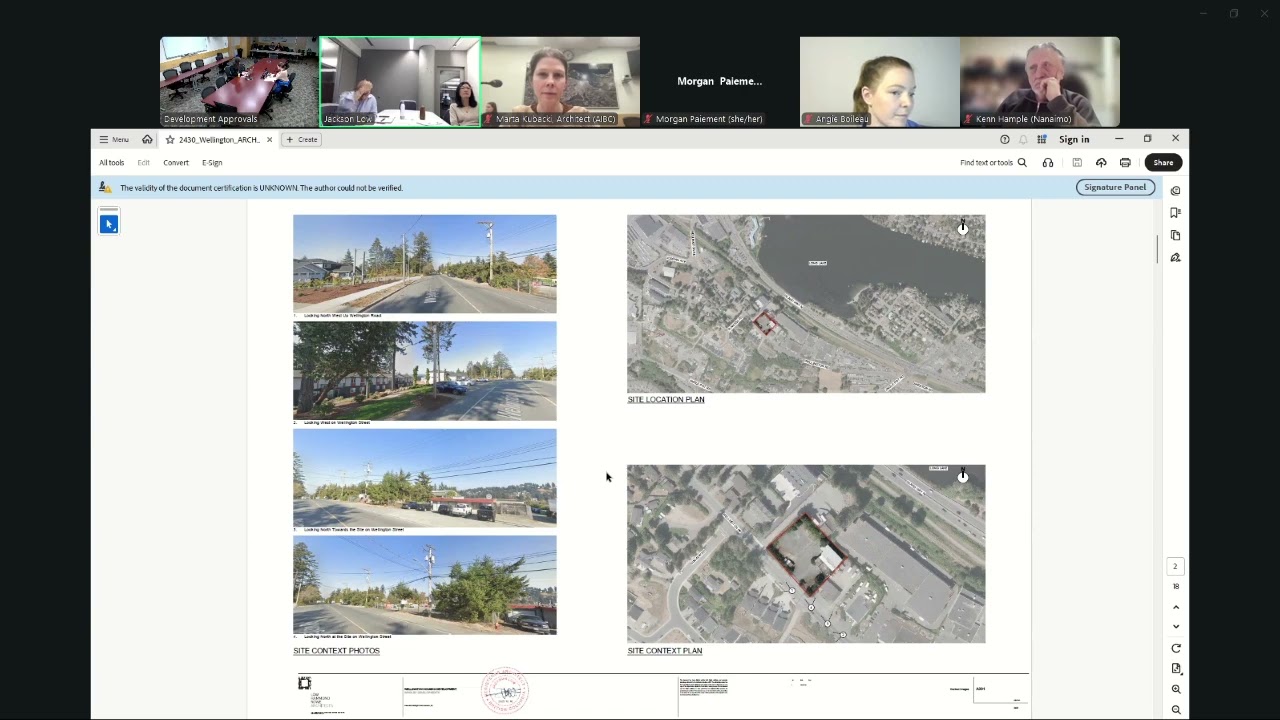Start Read Aloud headphones icon
The width and height of the screenshot is (1280, 720).
(x=1048, y=162)
